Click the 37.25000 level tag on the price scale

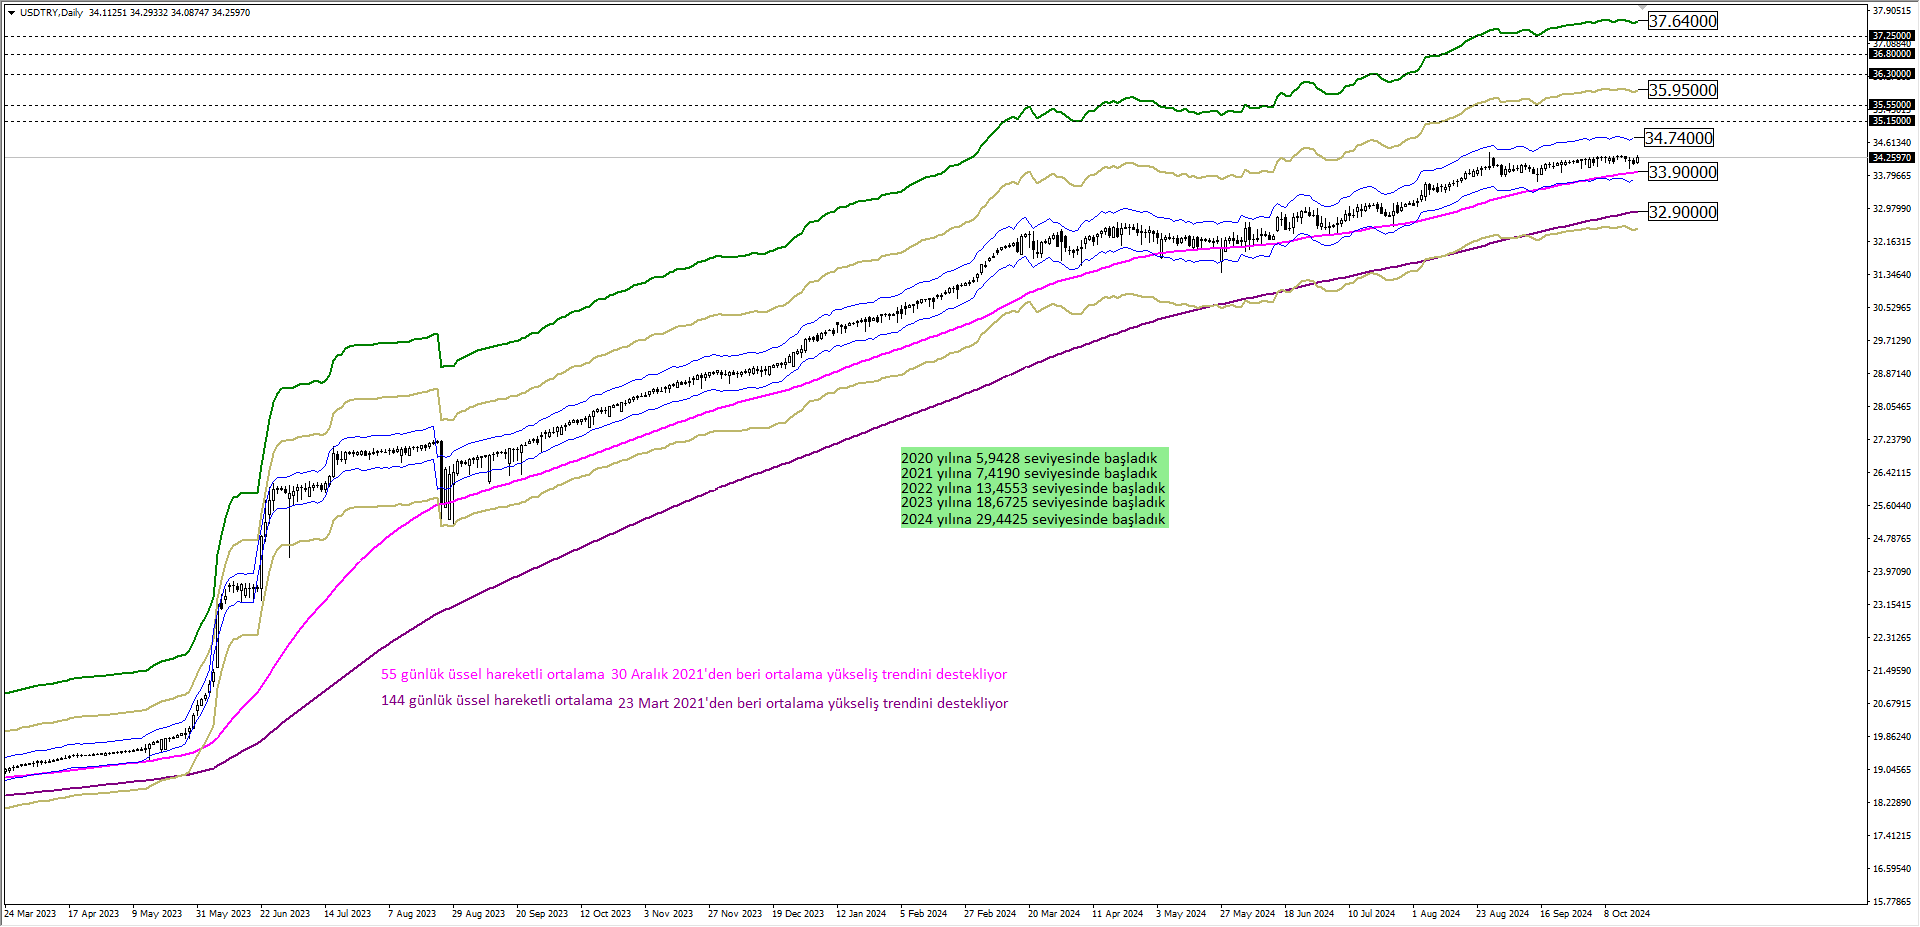1892,36
